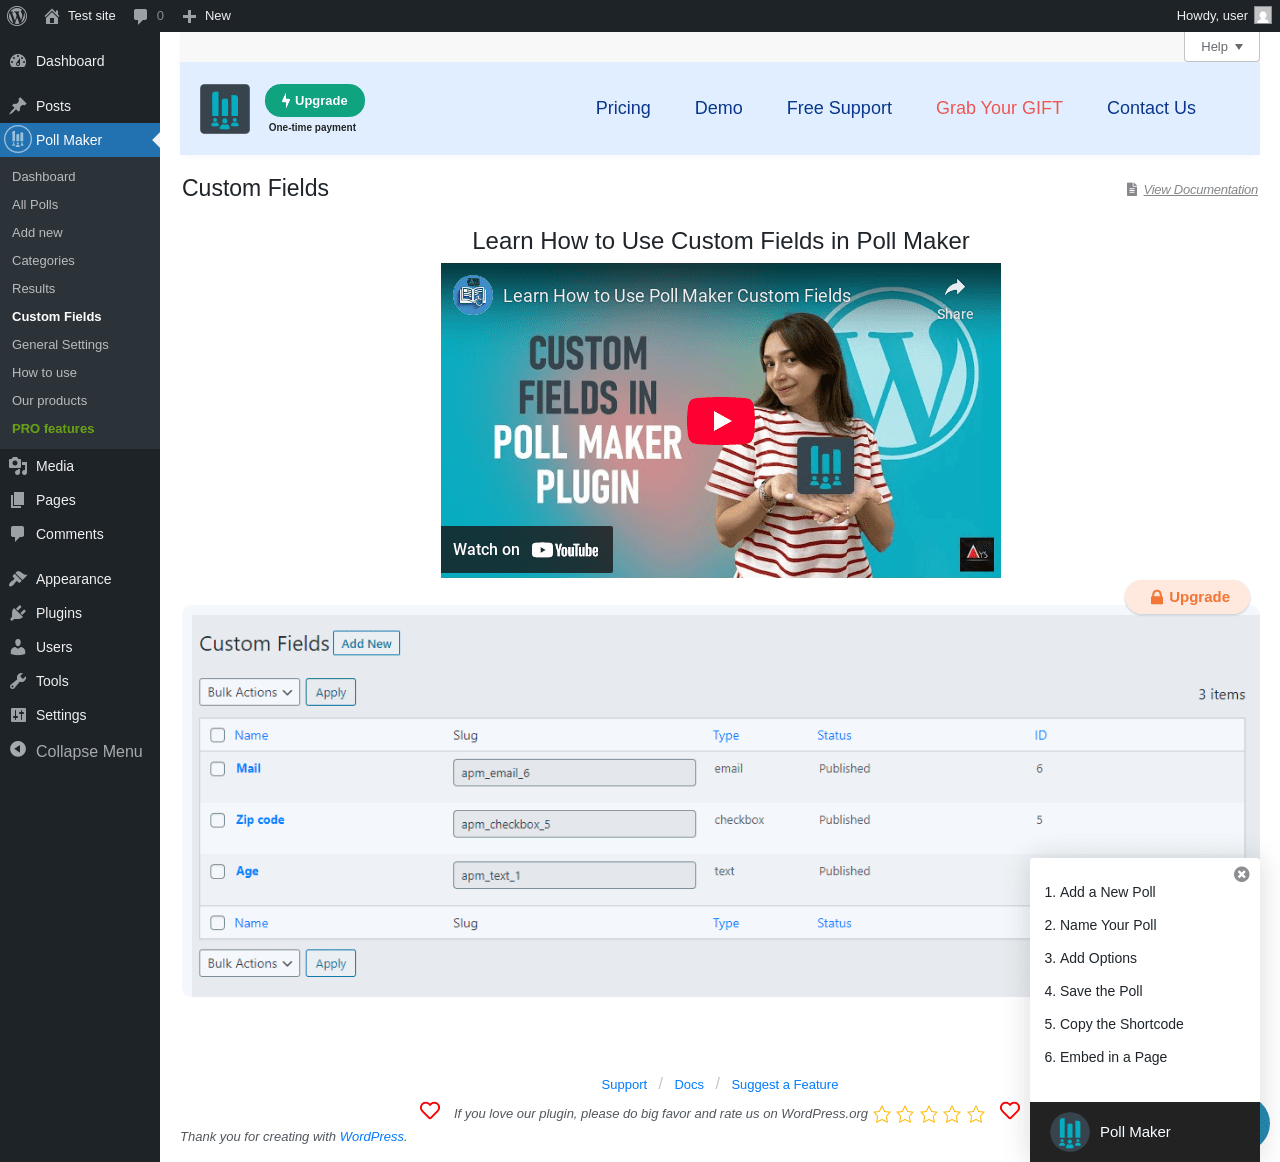Click the video Share arrow icon

coord(955,288)
